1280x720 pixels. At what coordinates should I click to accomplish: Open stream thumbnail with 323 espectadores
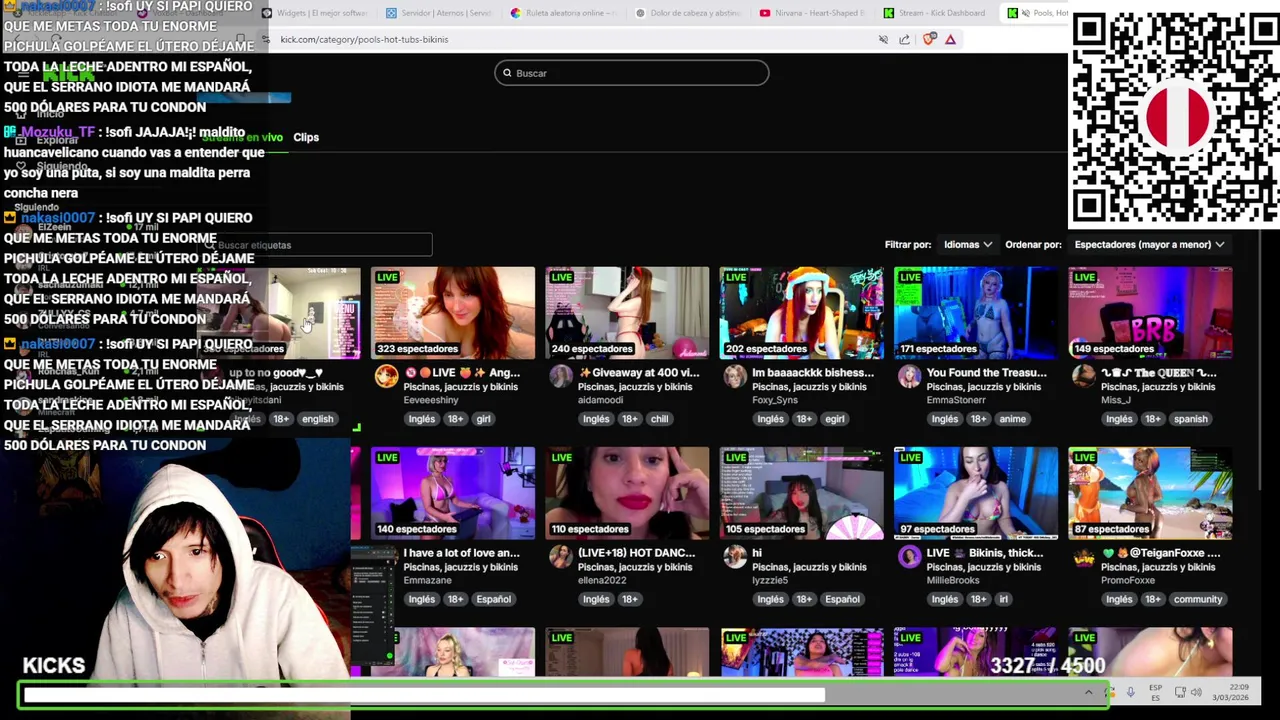coord(453,313)
